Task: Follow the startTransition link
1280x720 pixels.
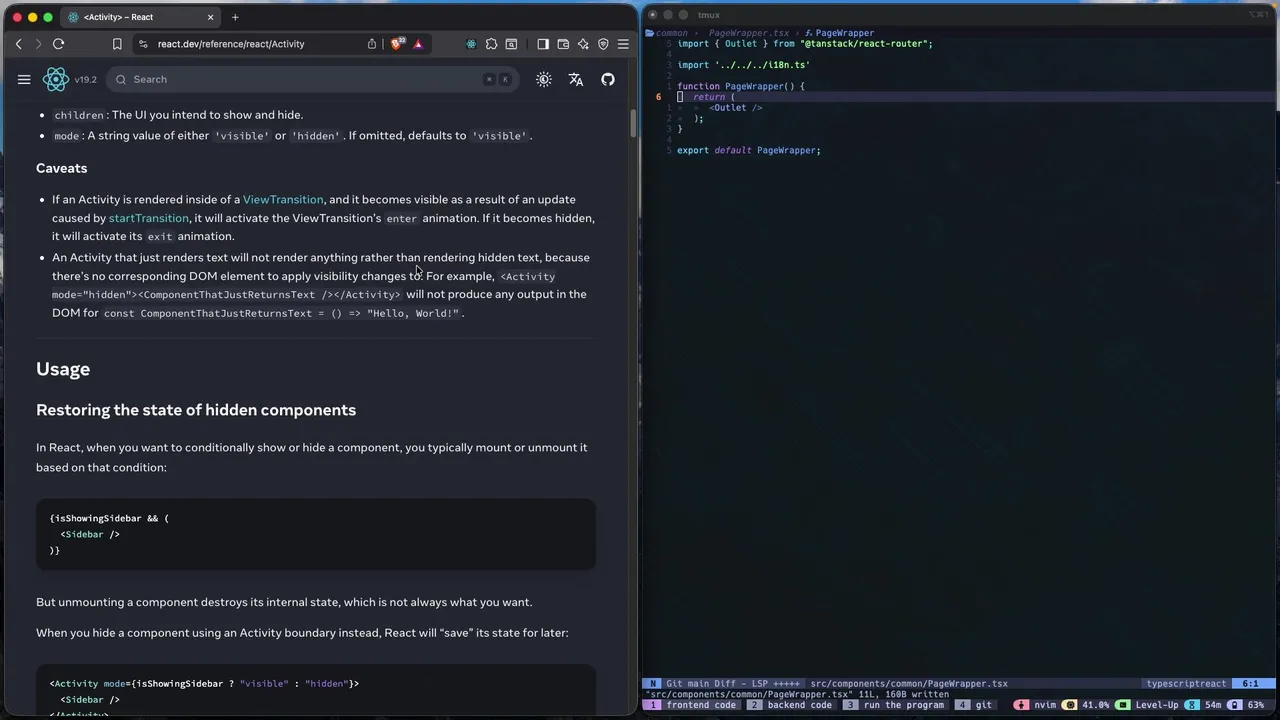Action: pyautogui.click(x=148, y=218)
